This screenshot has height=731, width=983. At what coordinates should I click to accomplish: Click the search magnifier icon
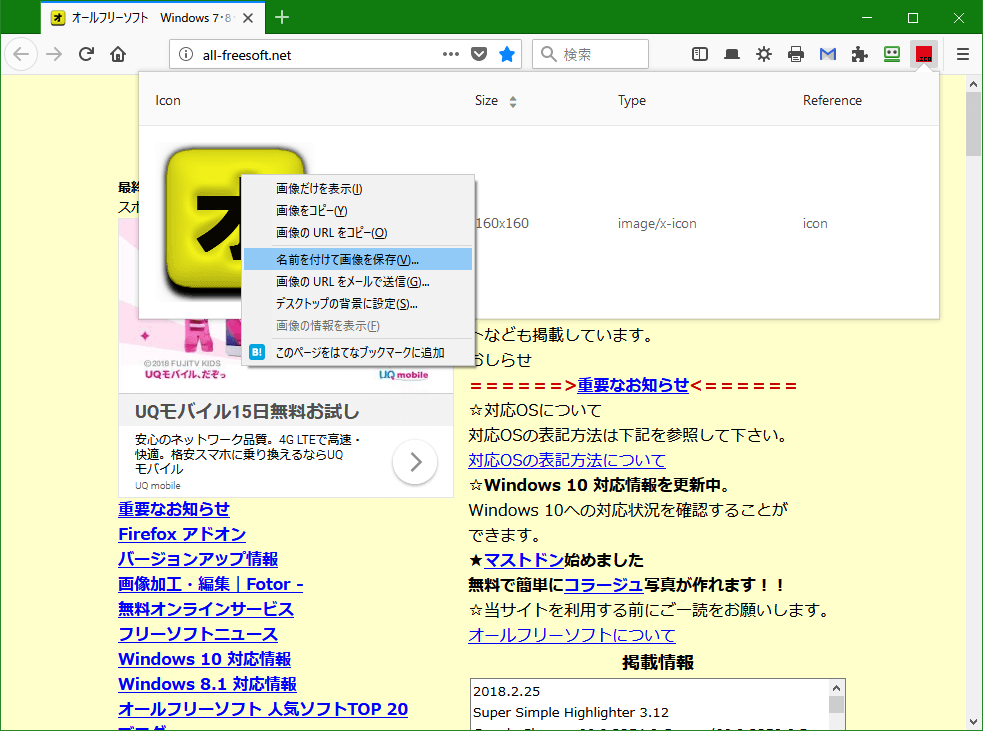(549, 55)
